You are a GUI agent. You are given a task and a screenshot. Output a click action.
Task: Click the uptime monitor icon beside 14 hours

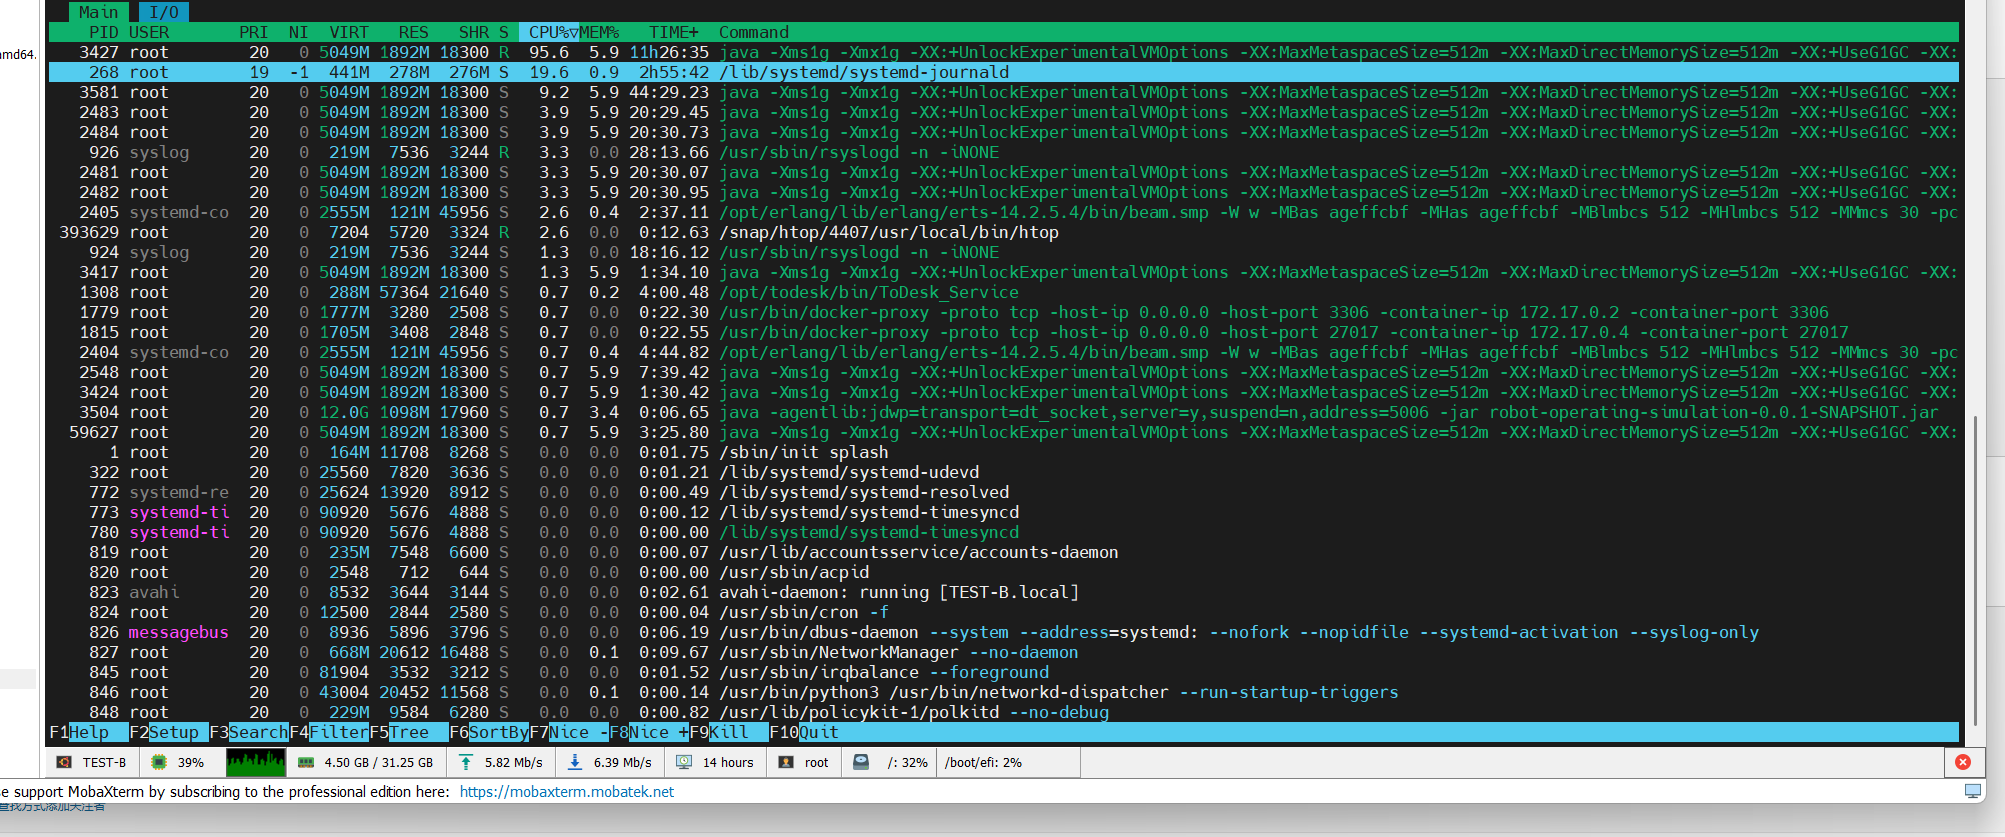coord(684,762)
